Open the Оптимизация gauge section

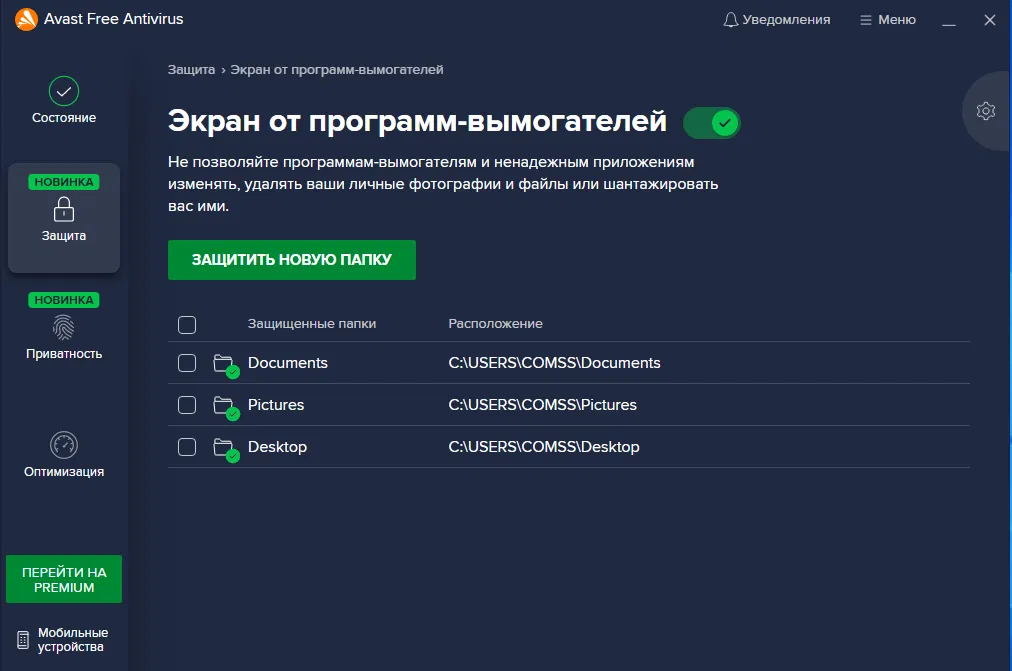click(x=64, y=454)
